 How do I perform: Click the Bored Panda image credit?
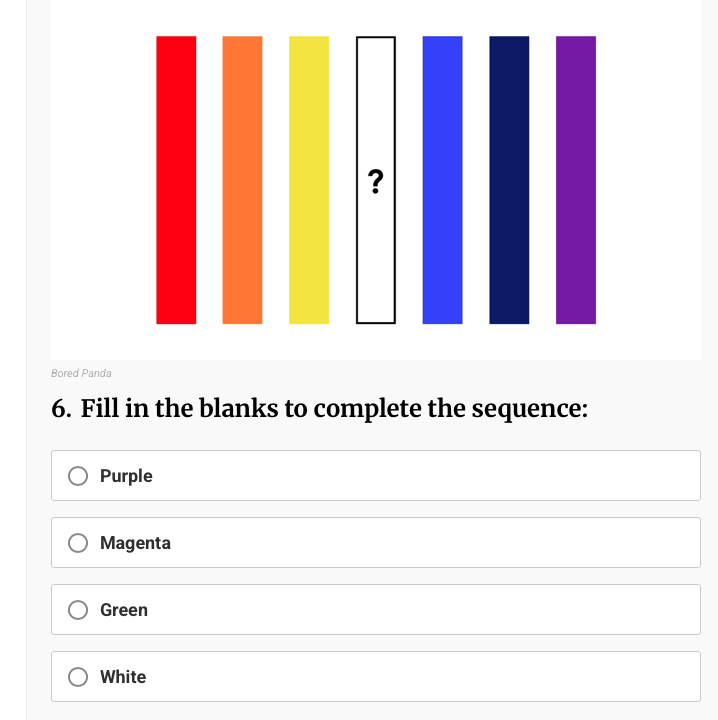(81, 373)
